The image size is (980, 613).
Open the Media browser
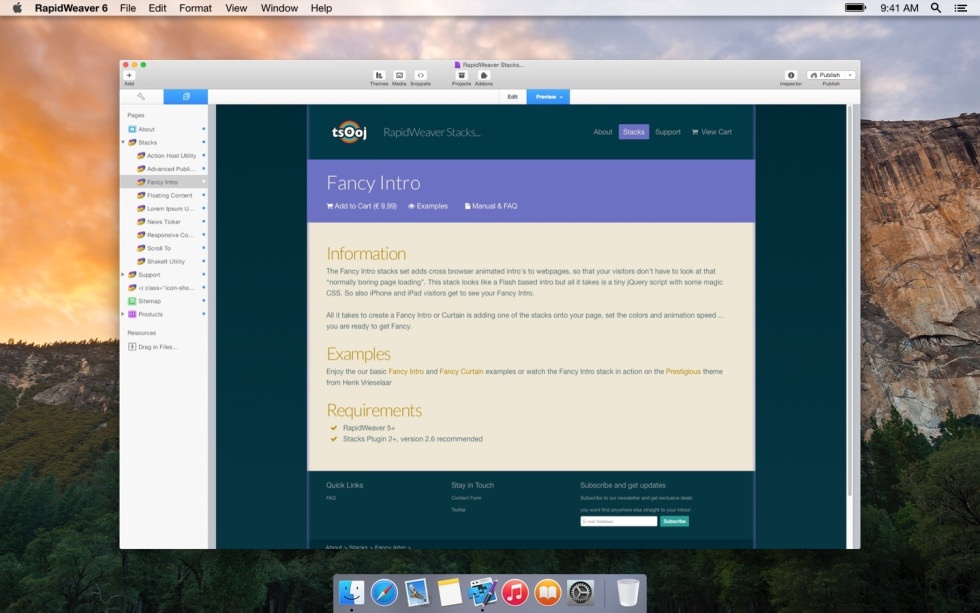click(x=399, y=75)
